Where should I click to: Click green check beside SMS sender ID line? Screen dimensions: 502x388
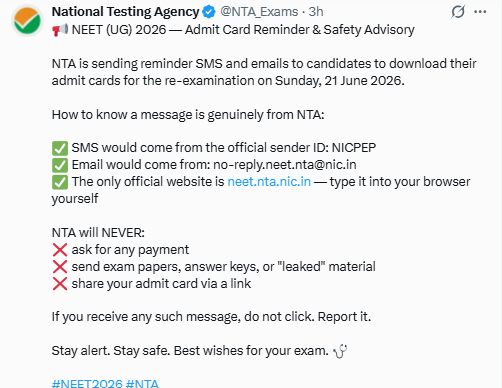[x=60, y=148]
